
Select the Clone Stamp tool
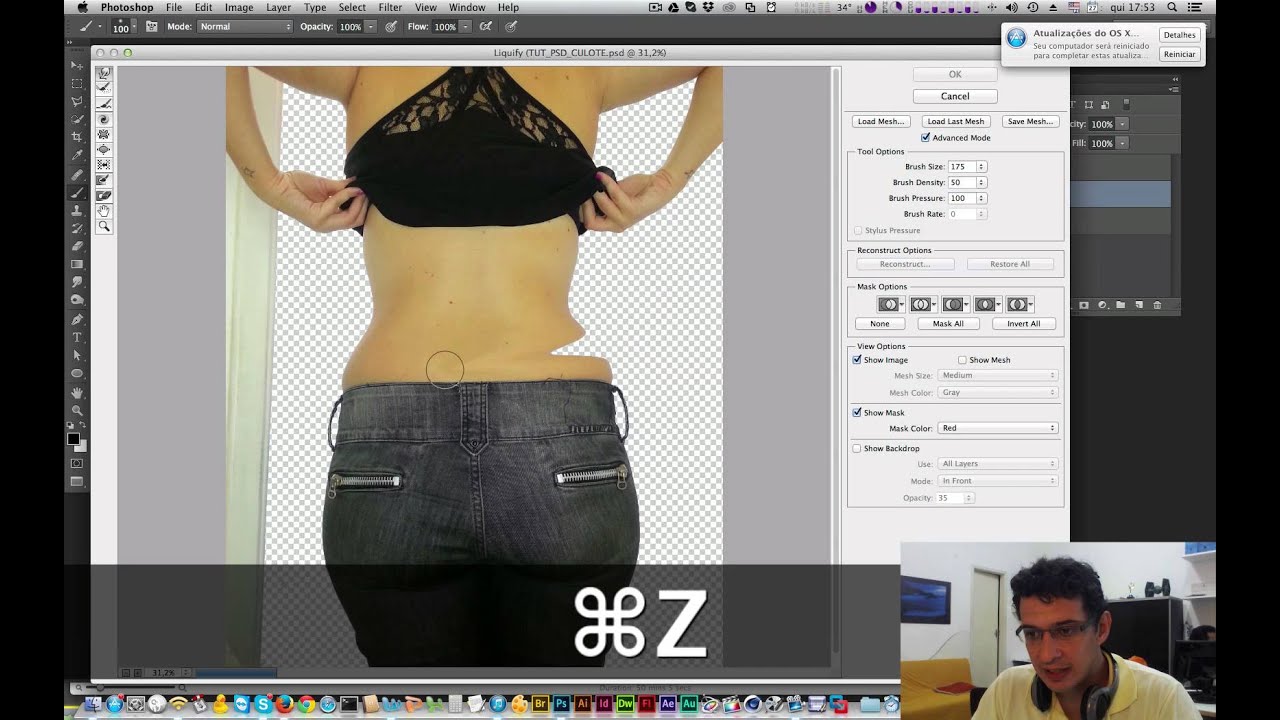click(77, 210)
